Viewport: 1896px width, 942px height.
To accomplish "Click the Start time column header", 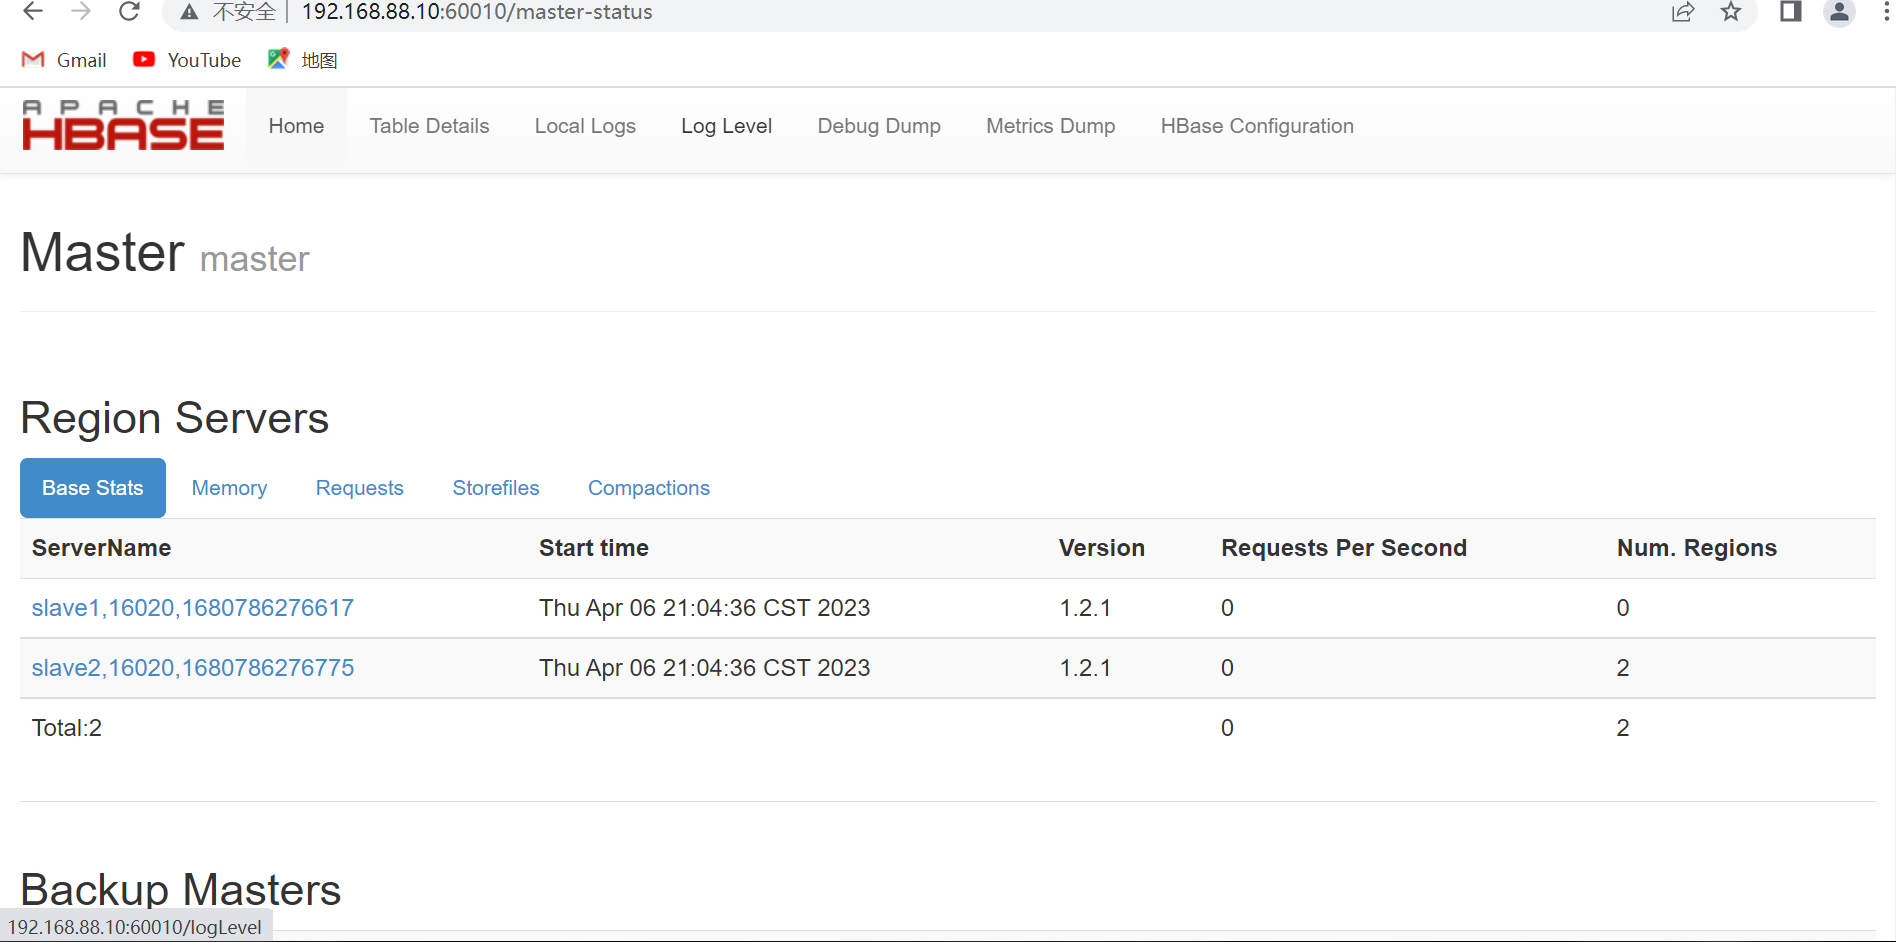I will click(594, 548).
